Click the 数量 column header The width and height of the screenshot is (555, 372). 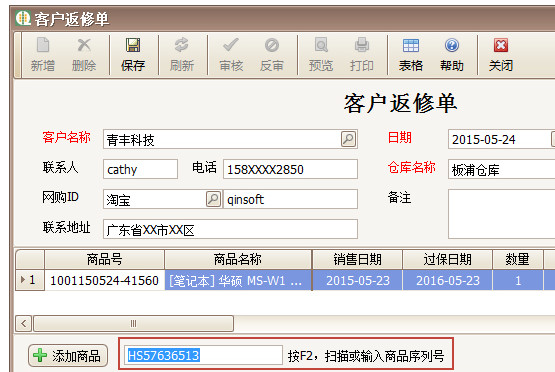click(517, 259)
